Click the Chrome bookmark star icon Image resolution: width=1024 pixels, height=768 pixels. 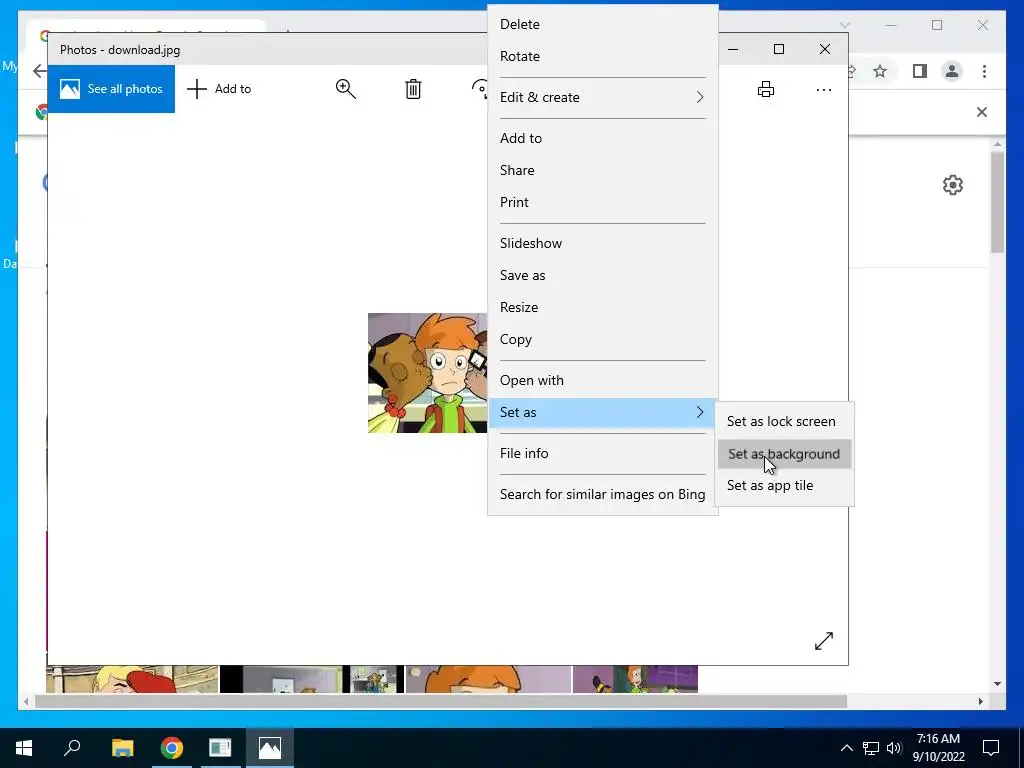point(880,71)
